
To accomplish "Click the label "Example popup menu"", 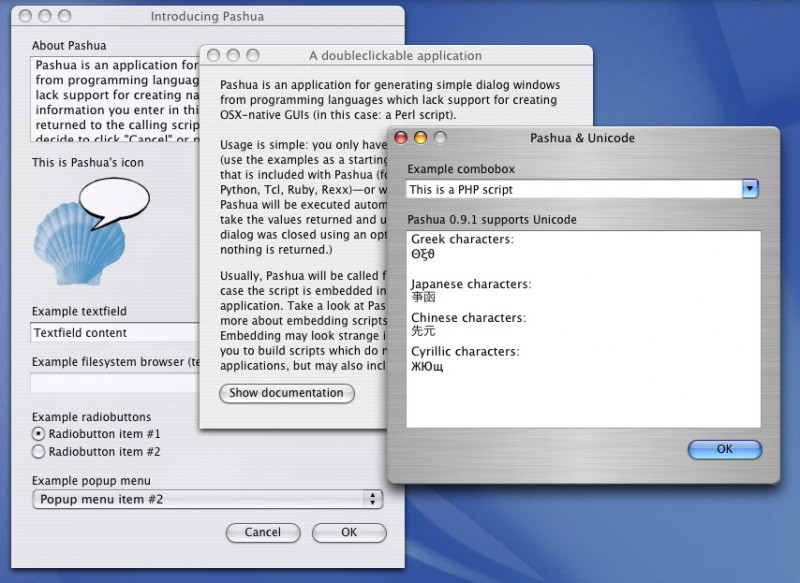I will 91,480.
